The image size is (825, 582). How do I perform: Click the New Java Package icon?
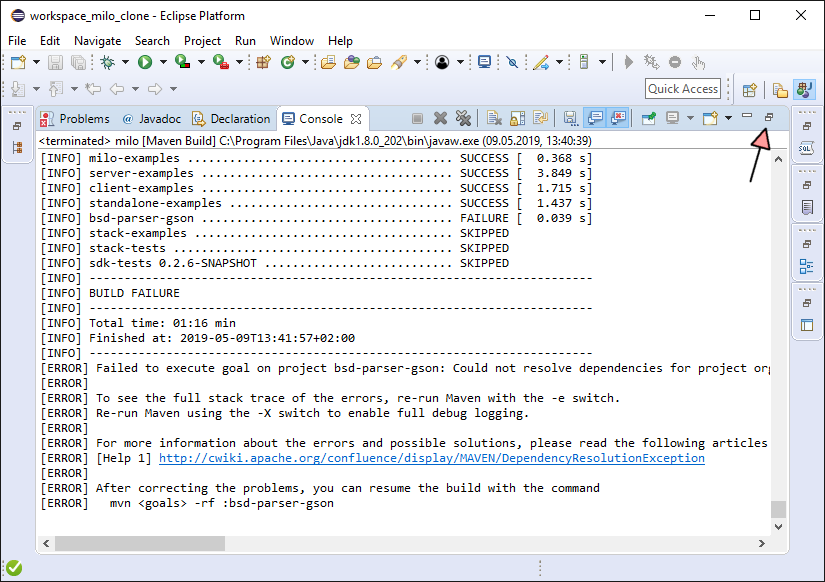click(264, 62)
